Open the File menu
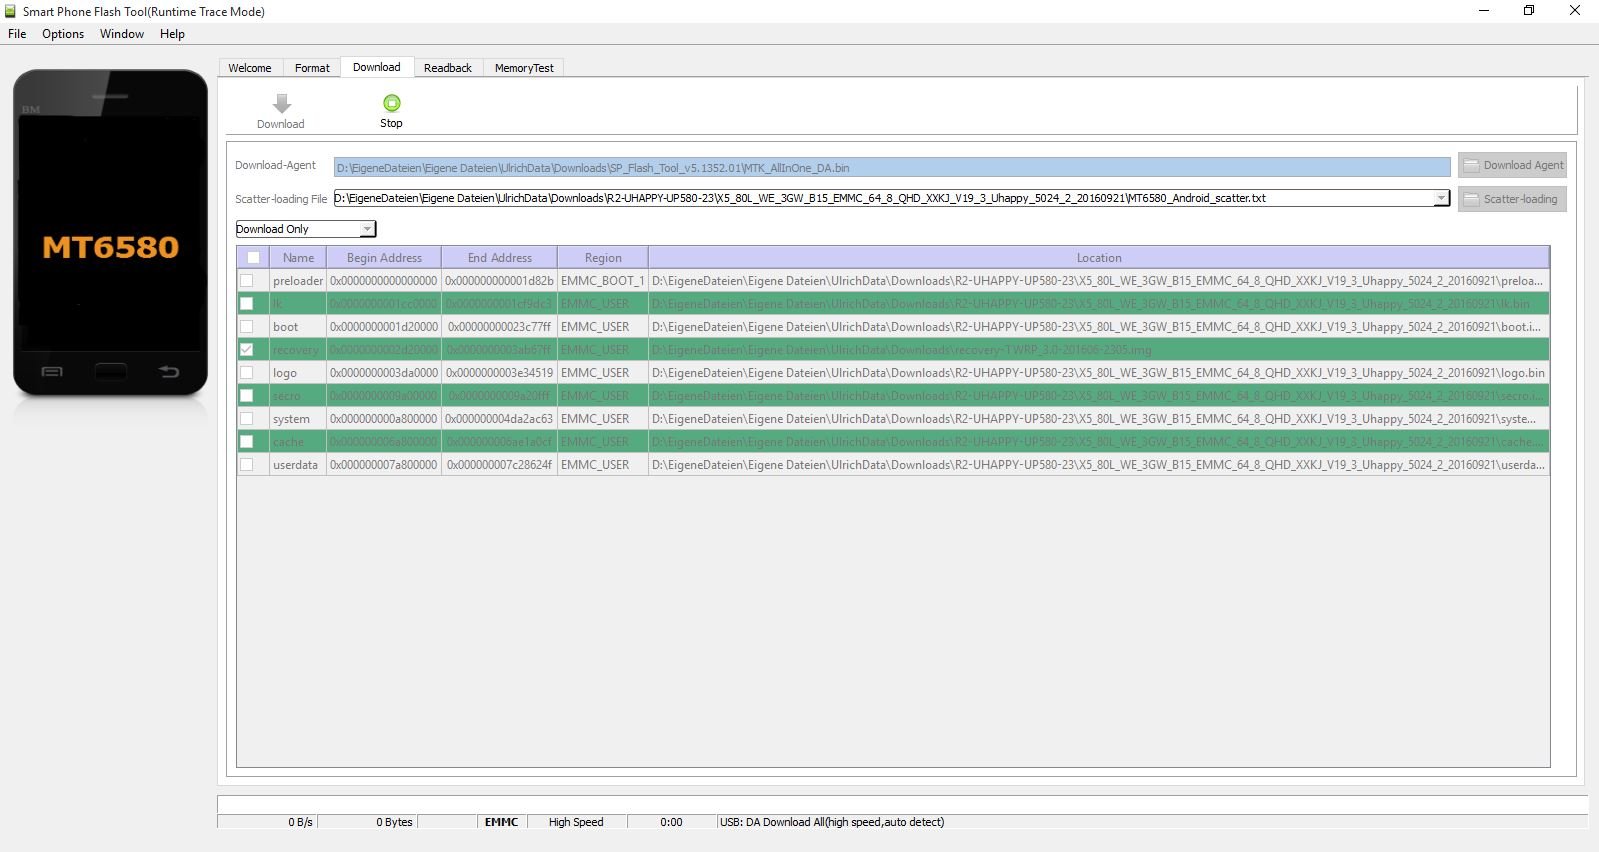Image resolution: width=1599 pixels, height=852 pixels. point(17,34)
